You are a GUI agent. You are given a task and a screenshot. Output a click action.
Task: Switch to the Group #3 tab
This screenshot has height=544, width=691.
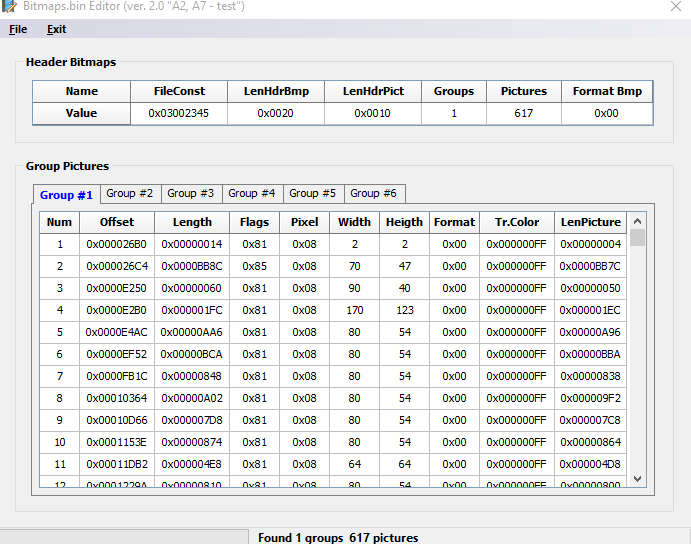point(190,193)
